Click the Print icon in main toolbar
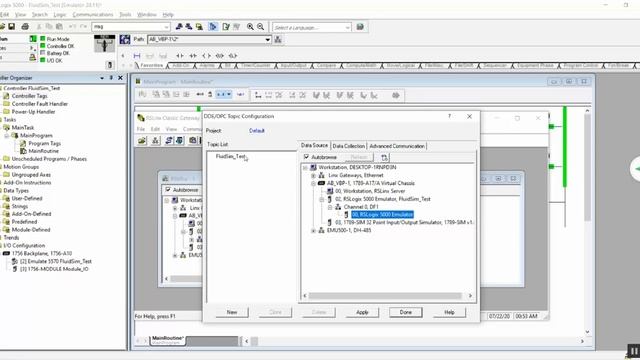The width and height of the screenshot is (640, 360). [25, 27]
